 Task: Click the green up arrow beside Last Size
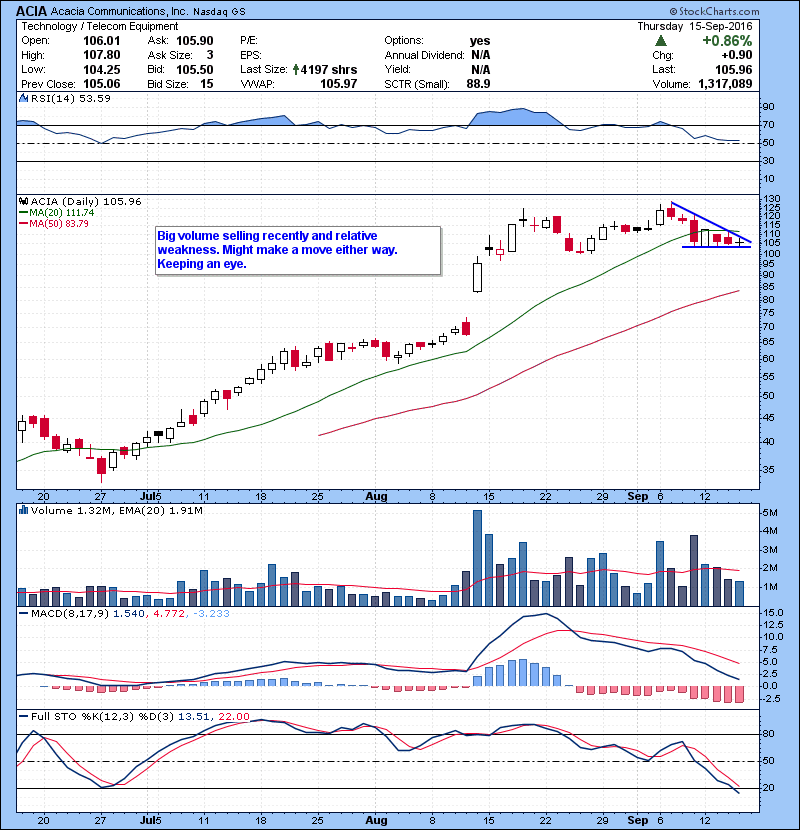[x=296, y=69]
